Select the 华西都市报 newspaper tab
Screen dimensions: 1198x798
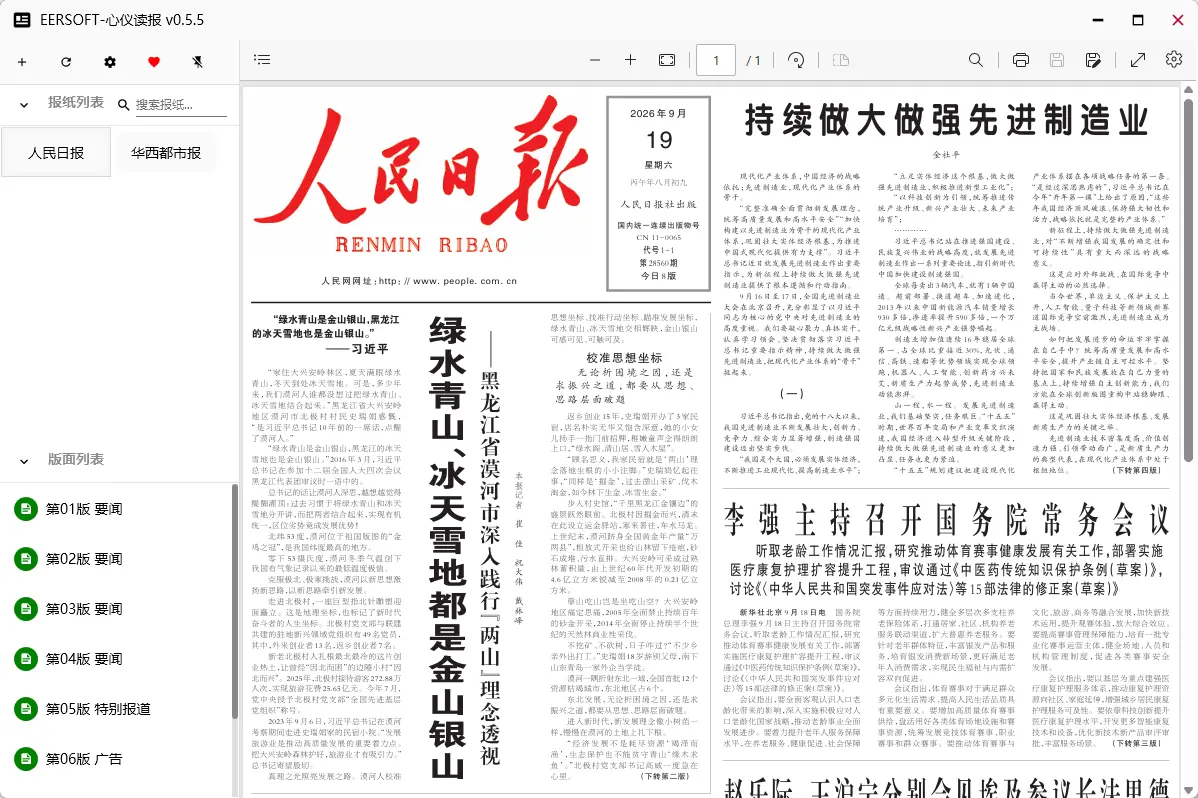166,153
